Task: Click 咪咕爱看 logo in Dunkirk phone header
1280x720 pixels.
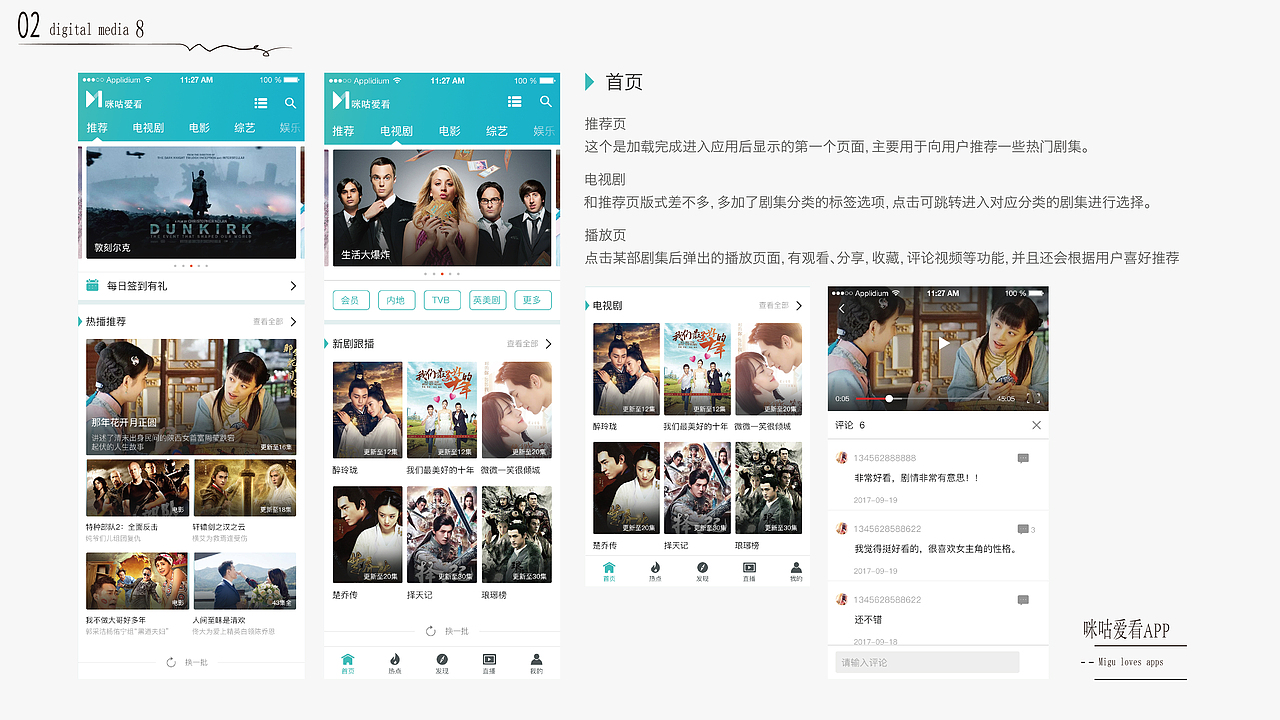Action: (114, 100)
